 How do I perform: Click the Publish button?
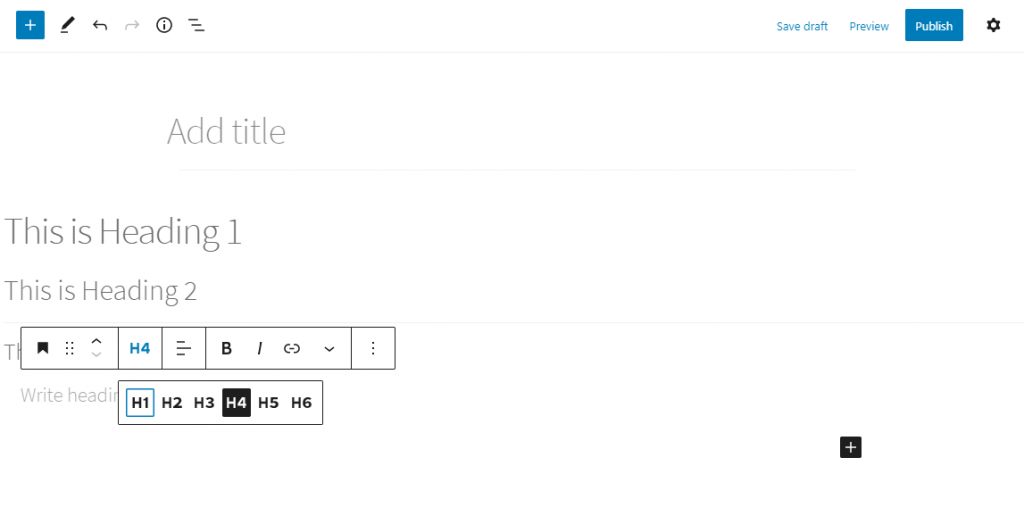tap(933, 26)
